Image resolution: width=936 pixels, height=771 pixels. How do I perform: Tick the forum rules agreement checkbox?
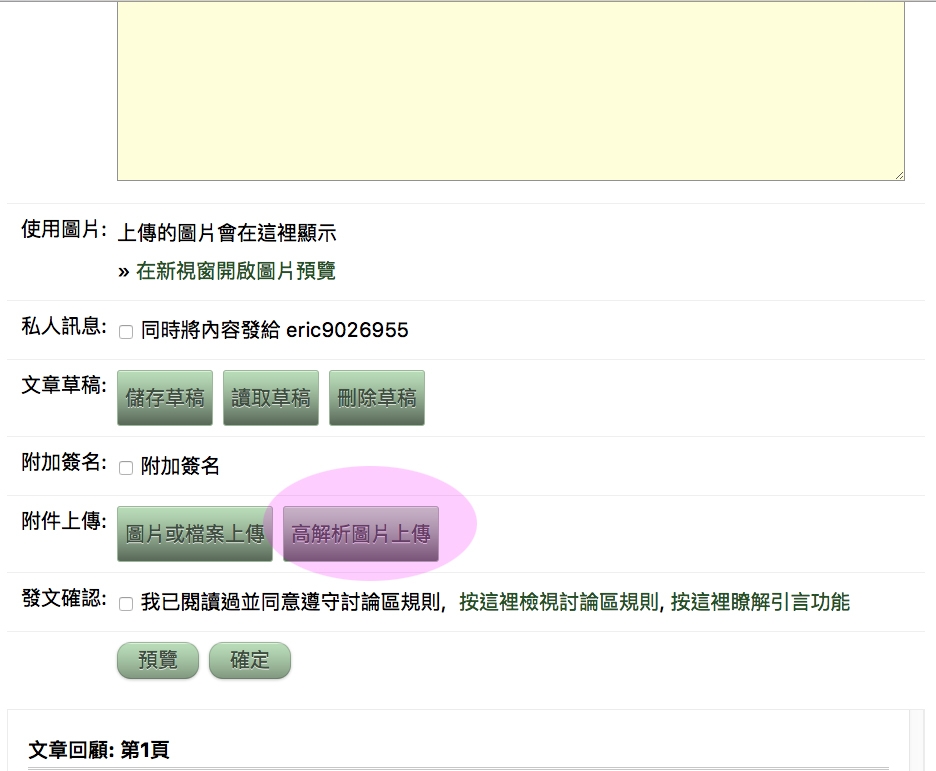coord(126,604)
